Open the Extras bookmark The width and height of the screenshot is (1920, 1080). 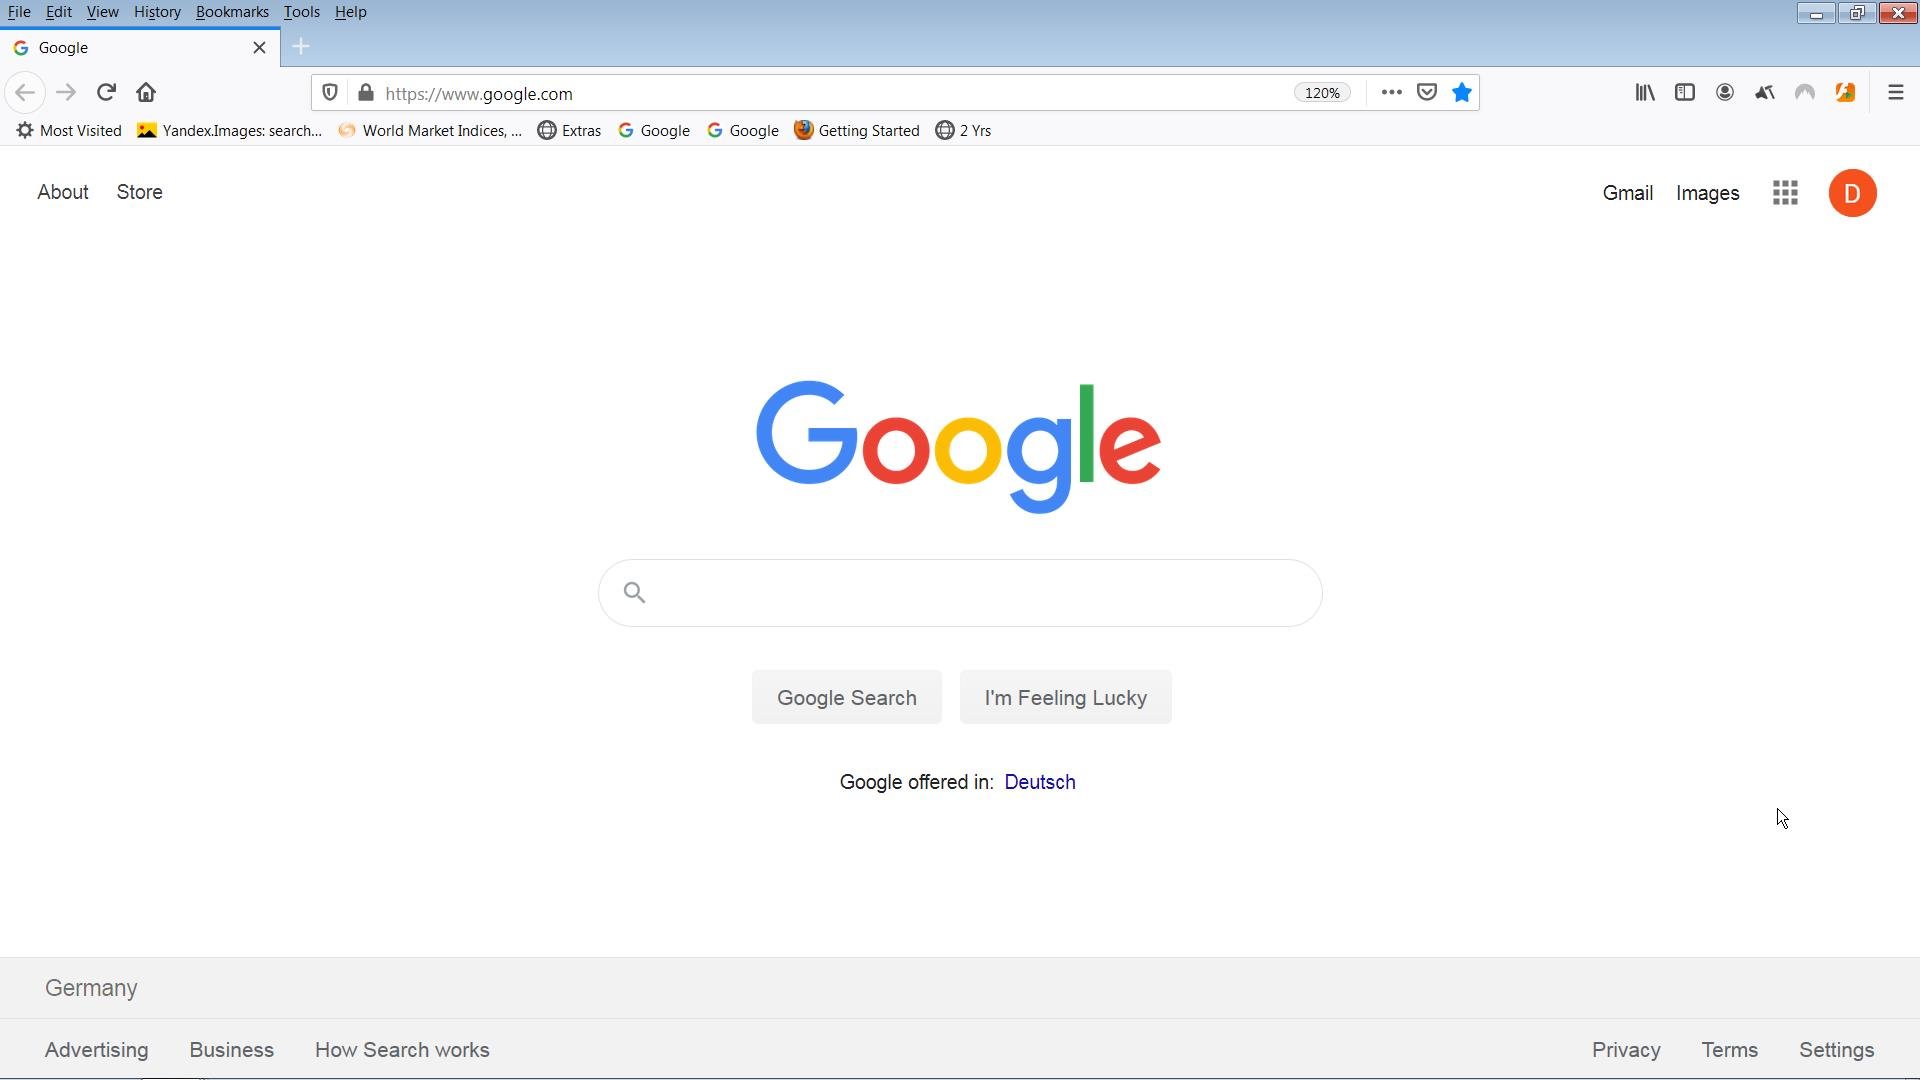[570, 131]
